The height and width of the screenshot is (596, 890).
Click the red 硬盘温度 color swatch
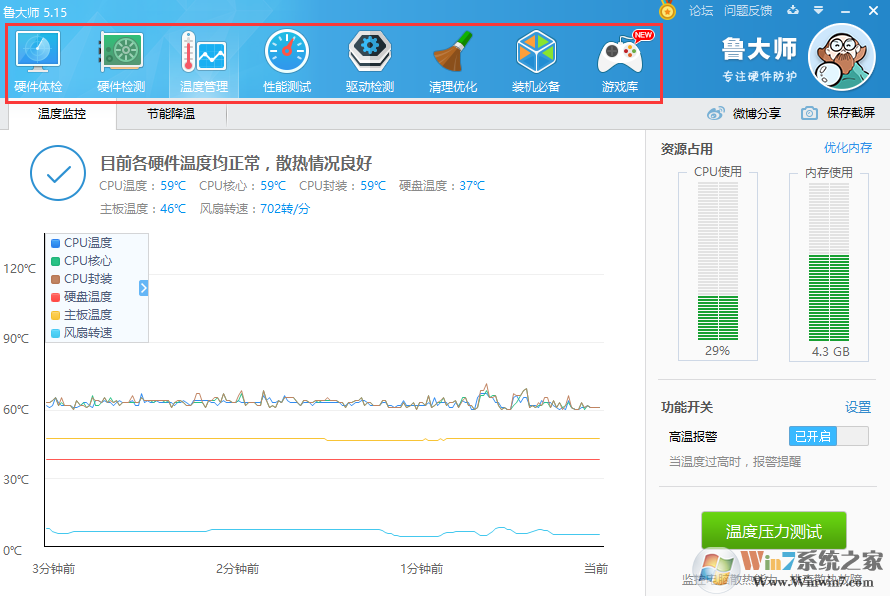55,297
